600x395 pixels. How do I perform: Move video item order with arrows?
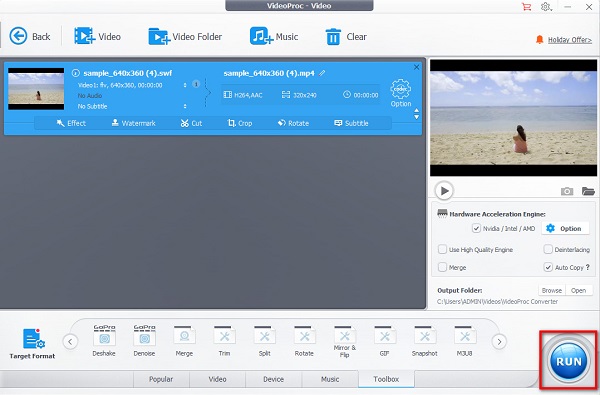(416, 114)
